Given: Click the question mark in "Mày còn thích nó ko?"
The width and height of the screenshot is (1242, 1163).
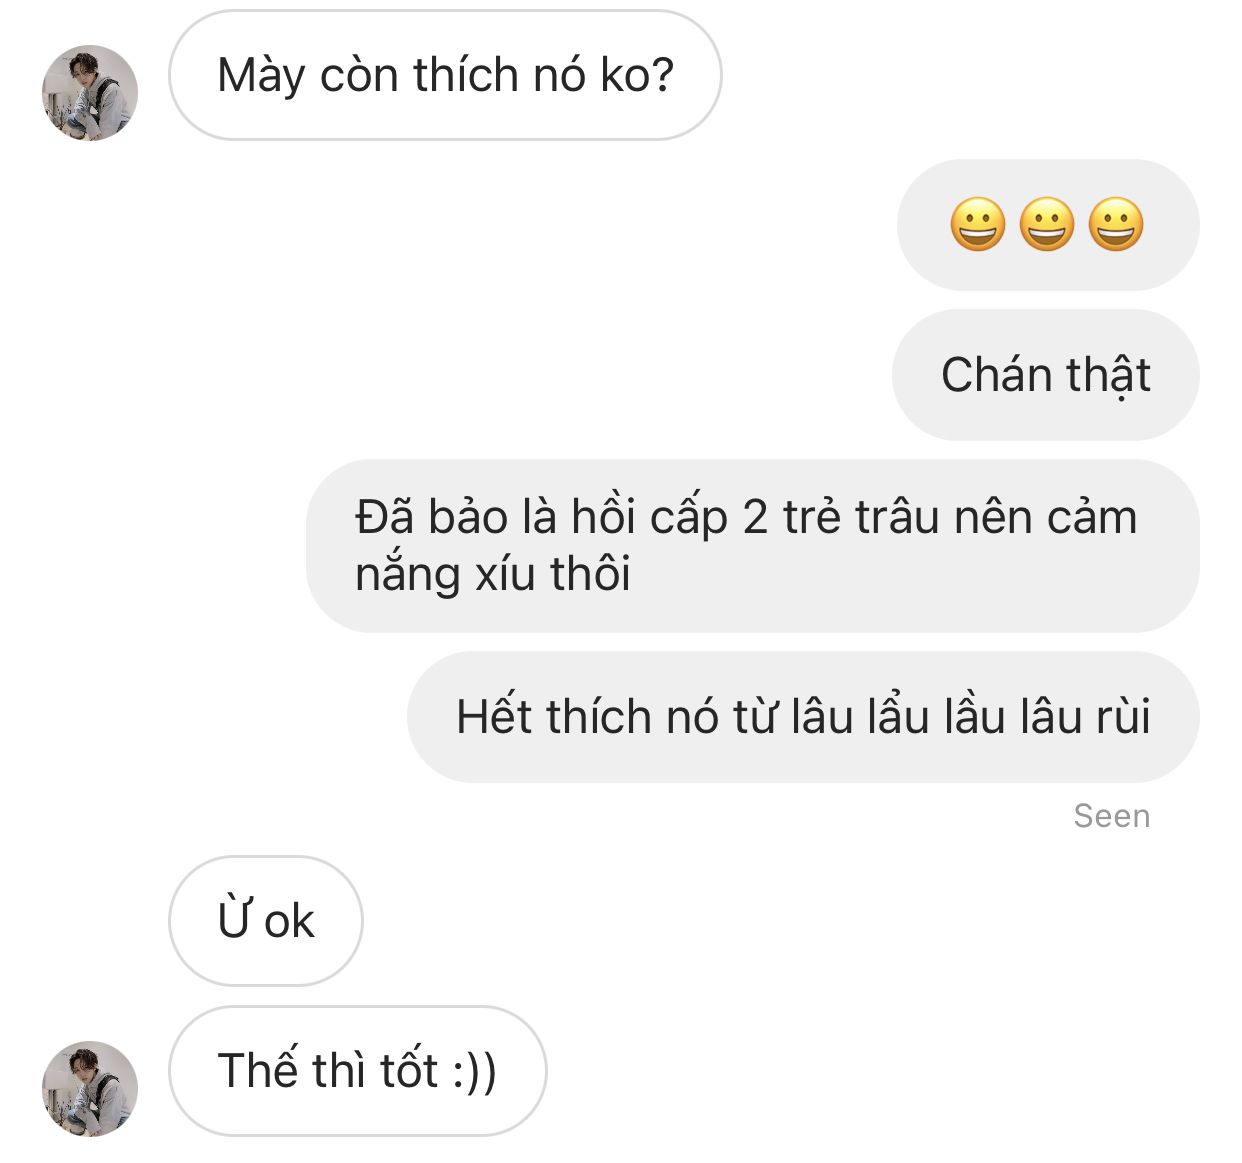Looking at the screenshot, I should 662,75.
